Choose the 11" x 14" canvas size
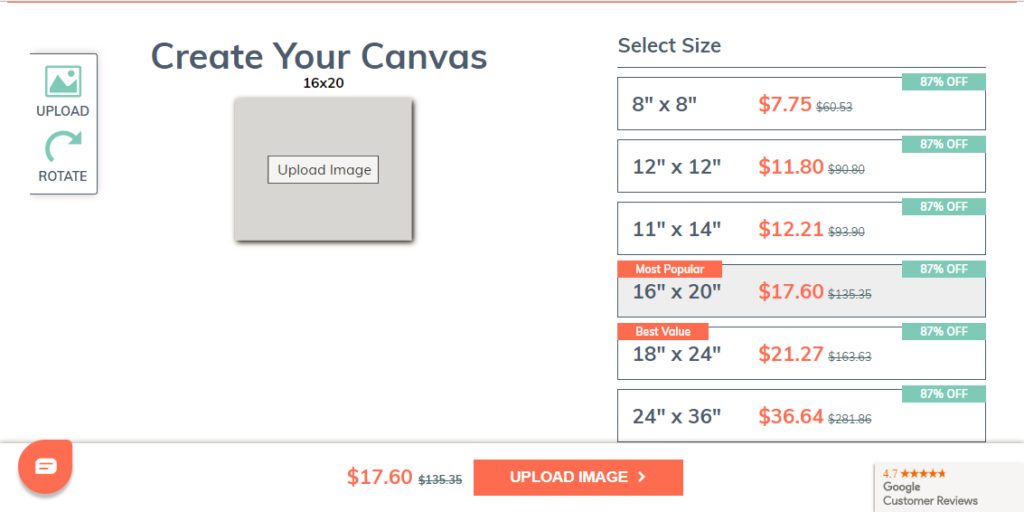This screenshot has height=512, width=1024. 801,229
